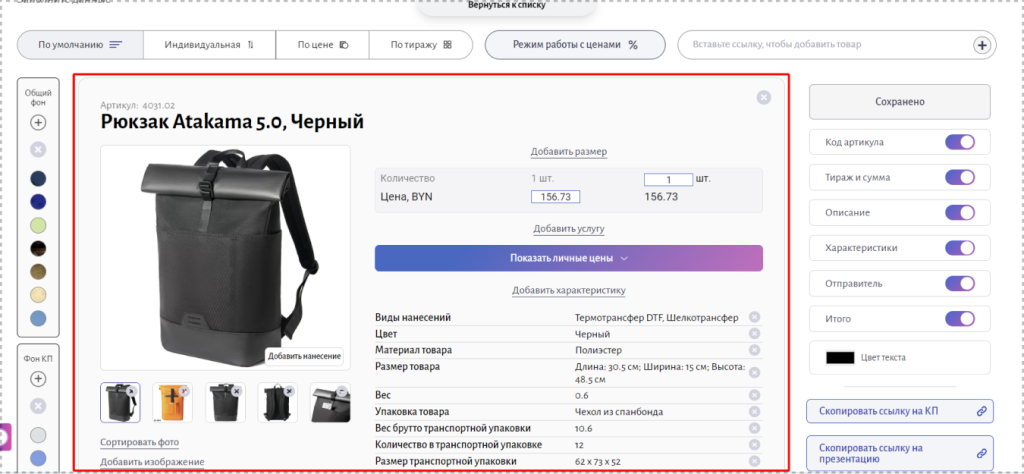The height and width of the screenshot is (474, 1024).
Task: Switch to the По цене sorting tab
Action: [323, 45]
